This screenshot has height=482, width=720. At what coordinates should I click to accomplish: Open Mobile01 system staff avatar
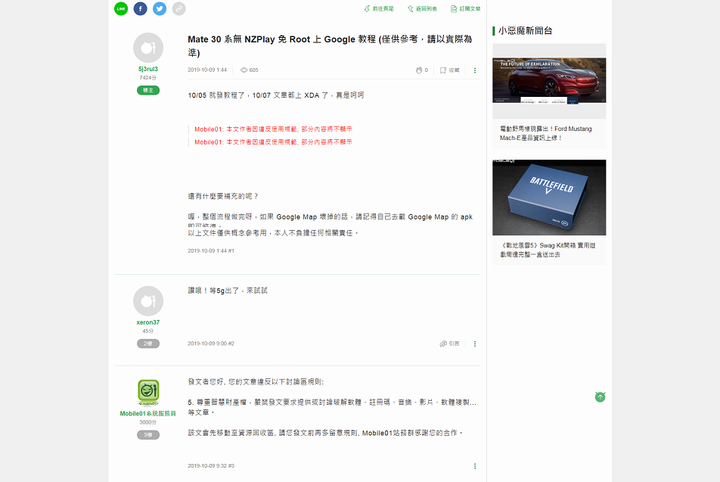[148, 392]
